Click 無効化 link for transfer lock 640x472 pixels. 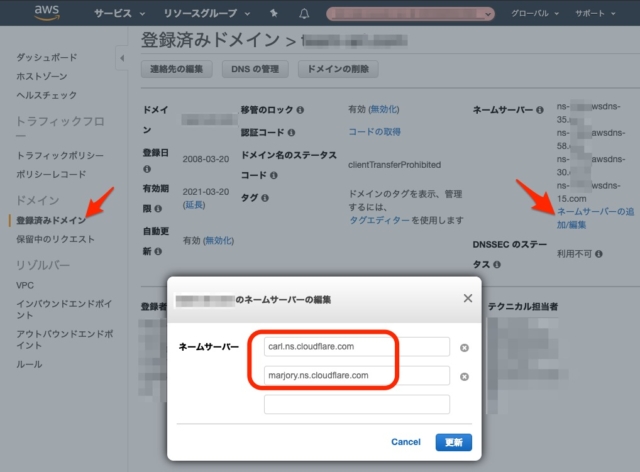tap(384, 109)
